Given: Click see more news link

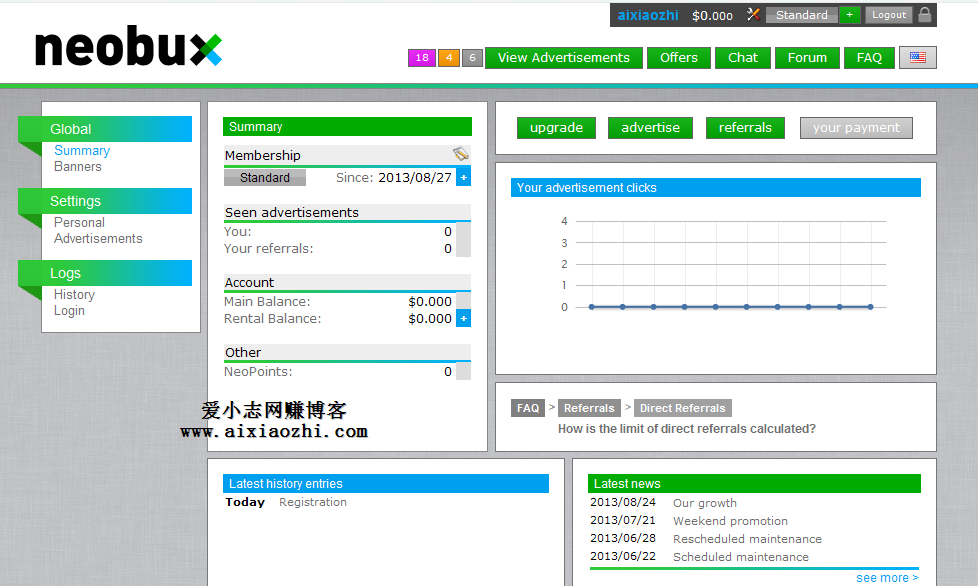Looking at the screenshot, I should [887, 578].
